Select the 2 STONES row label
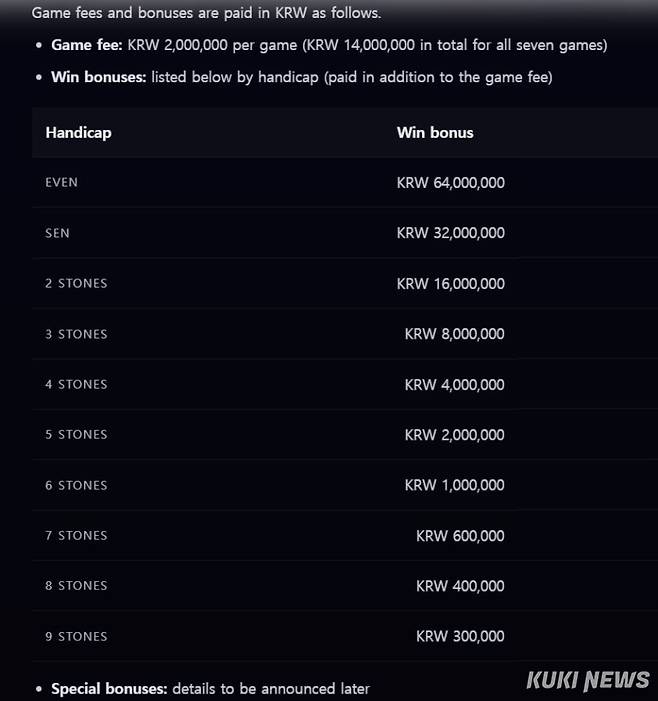The height and width of the screenshot is (701, 658). coord(76,284)
